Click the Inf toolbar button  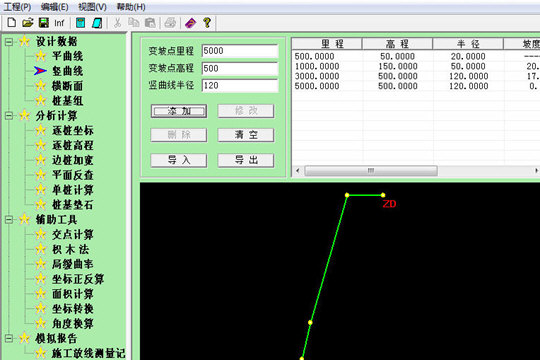click(59, 23)
